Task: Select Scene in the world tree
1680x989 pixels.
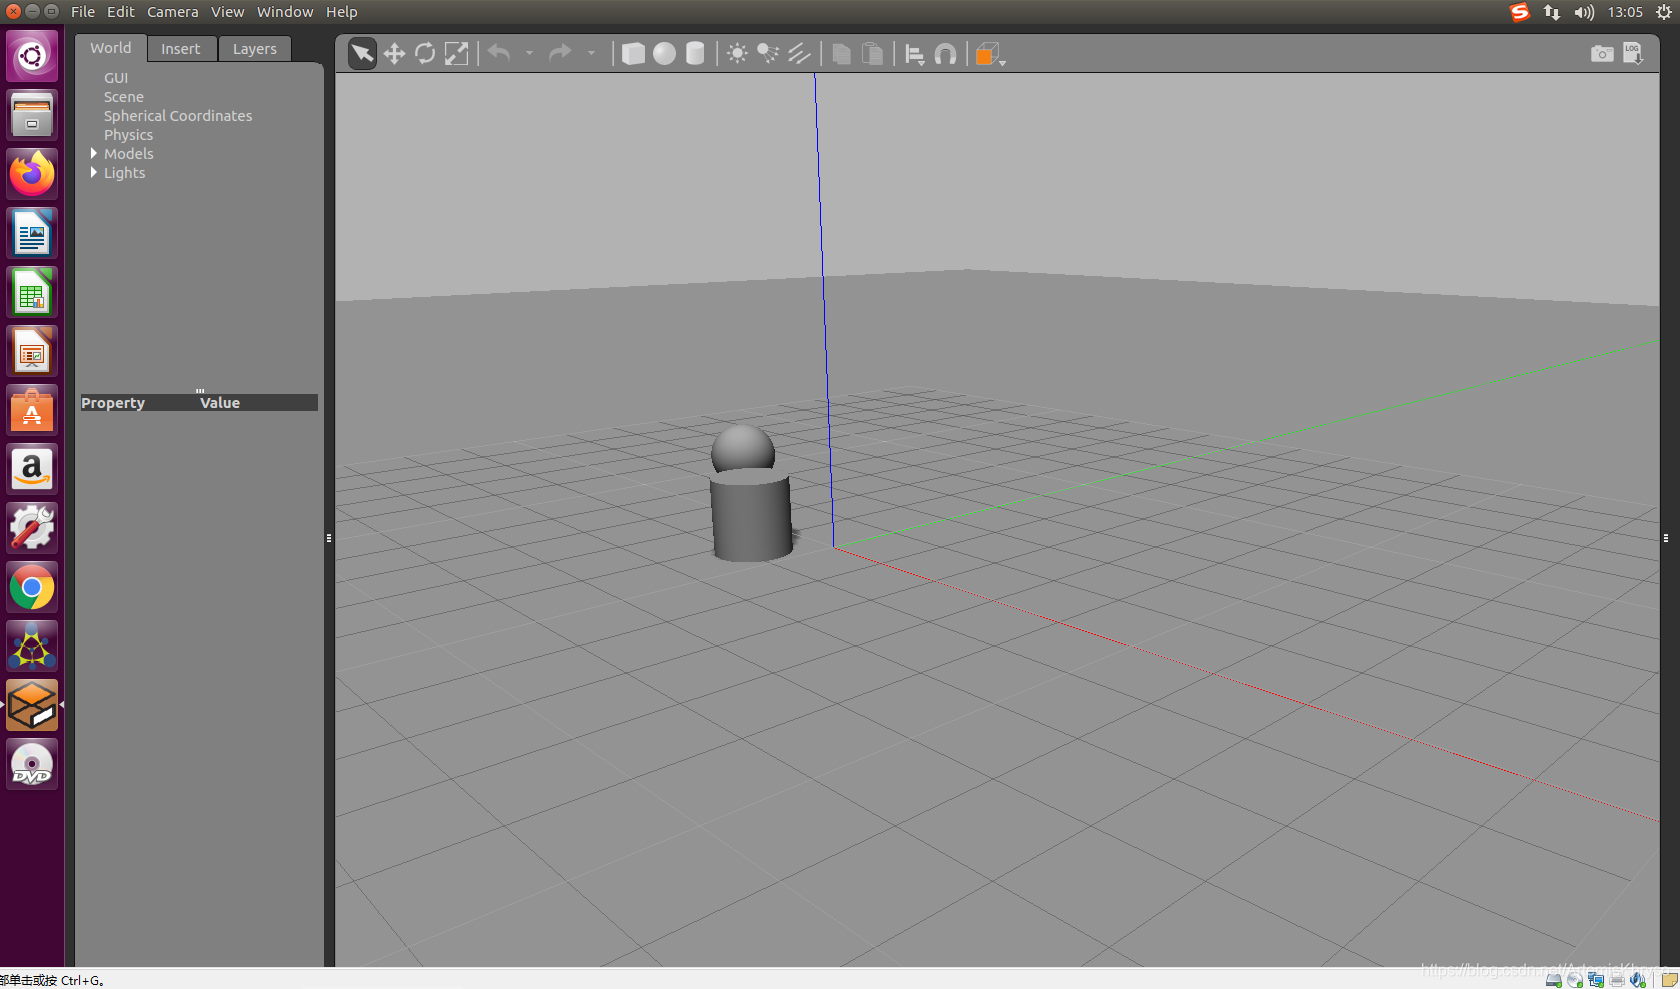Action: [x=124, y=97]
